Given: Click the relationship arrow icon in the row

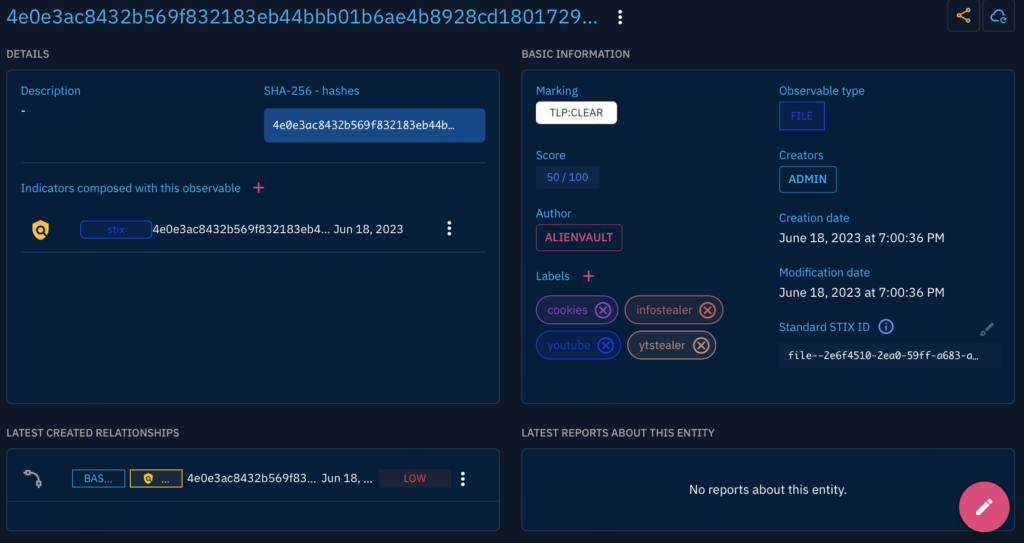Looking at the screenshot, I should point(32,479).
